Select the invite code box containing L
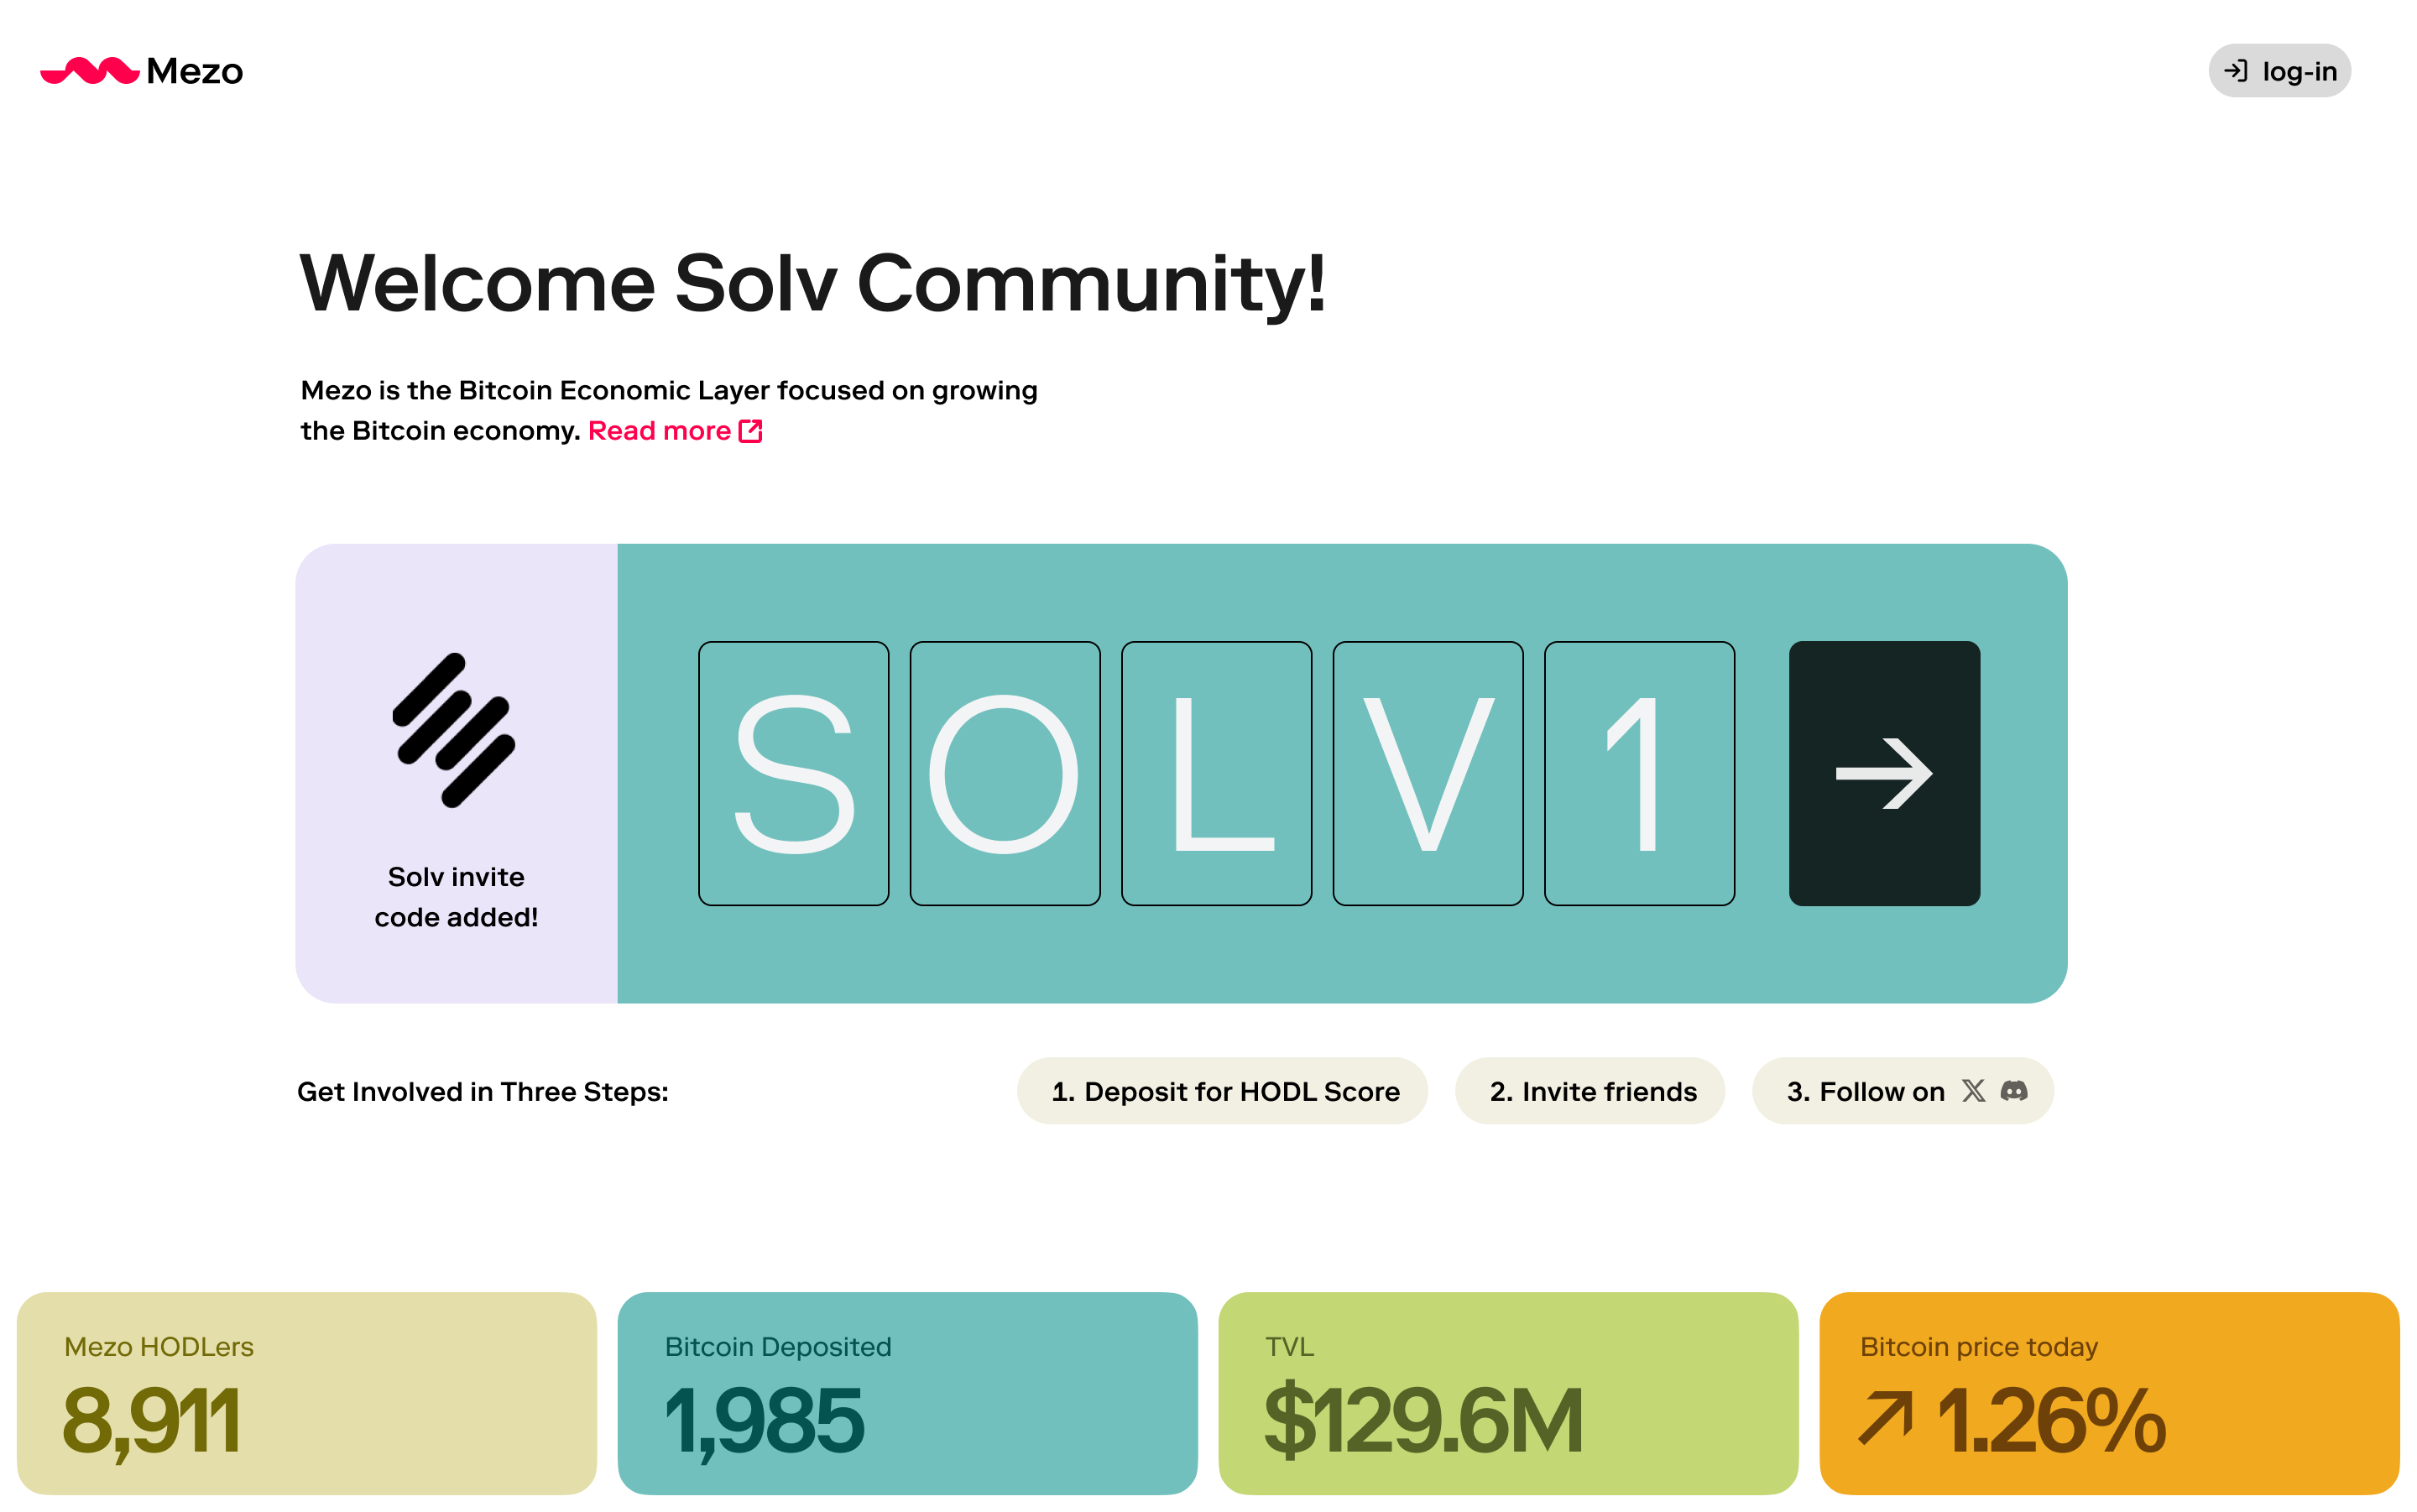 pyautogui.click(x=1217, y=773)
